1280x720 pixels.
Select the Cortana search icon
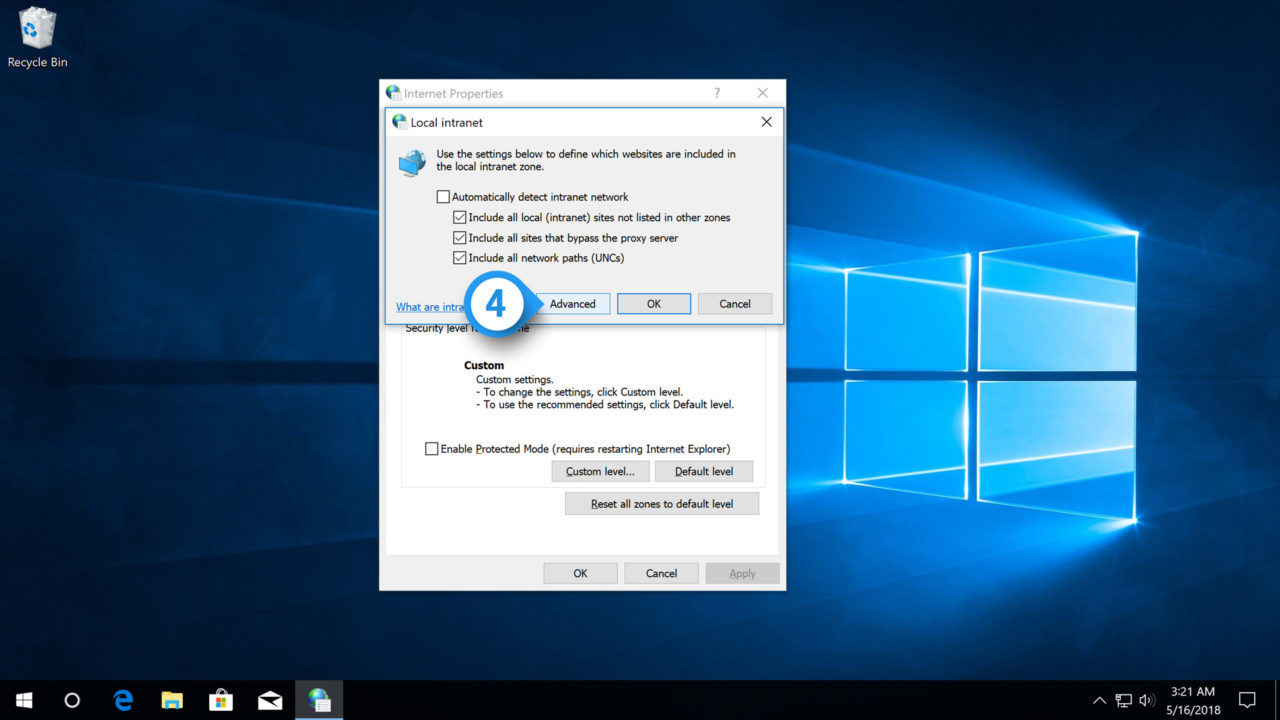coord(71,700)
